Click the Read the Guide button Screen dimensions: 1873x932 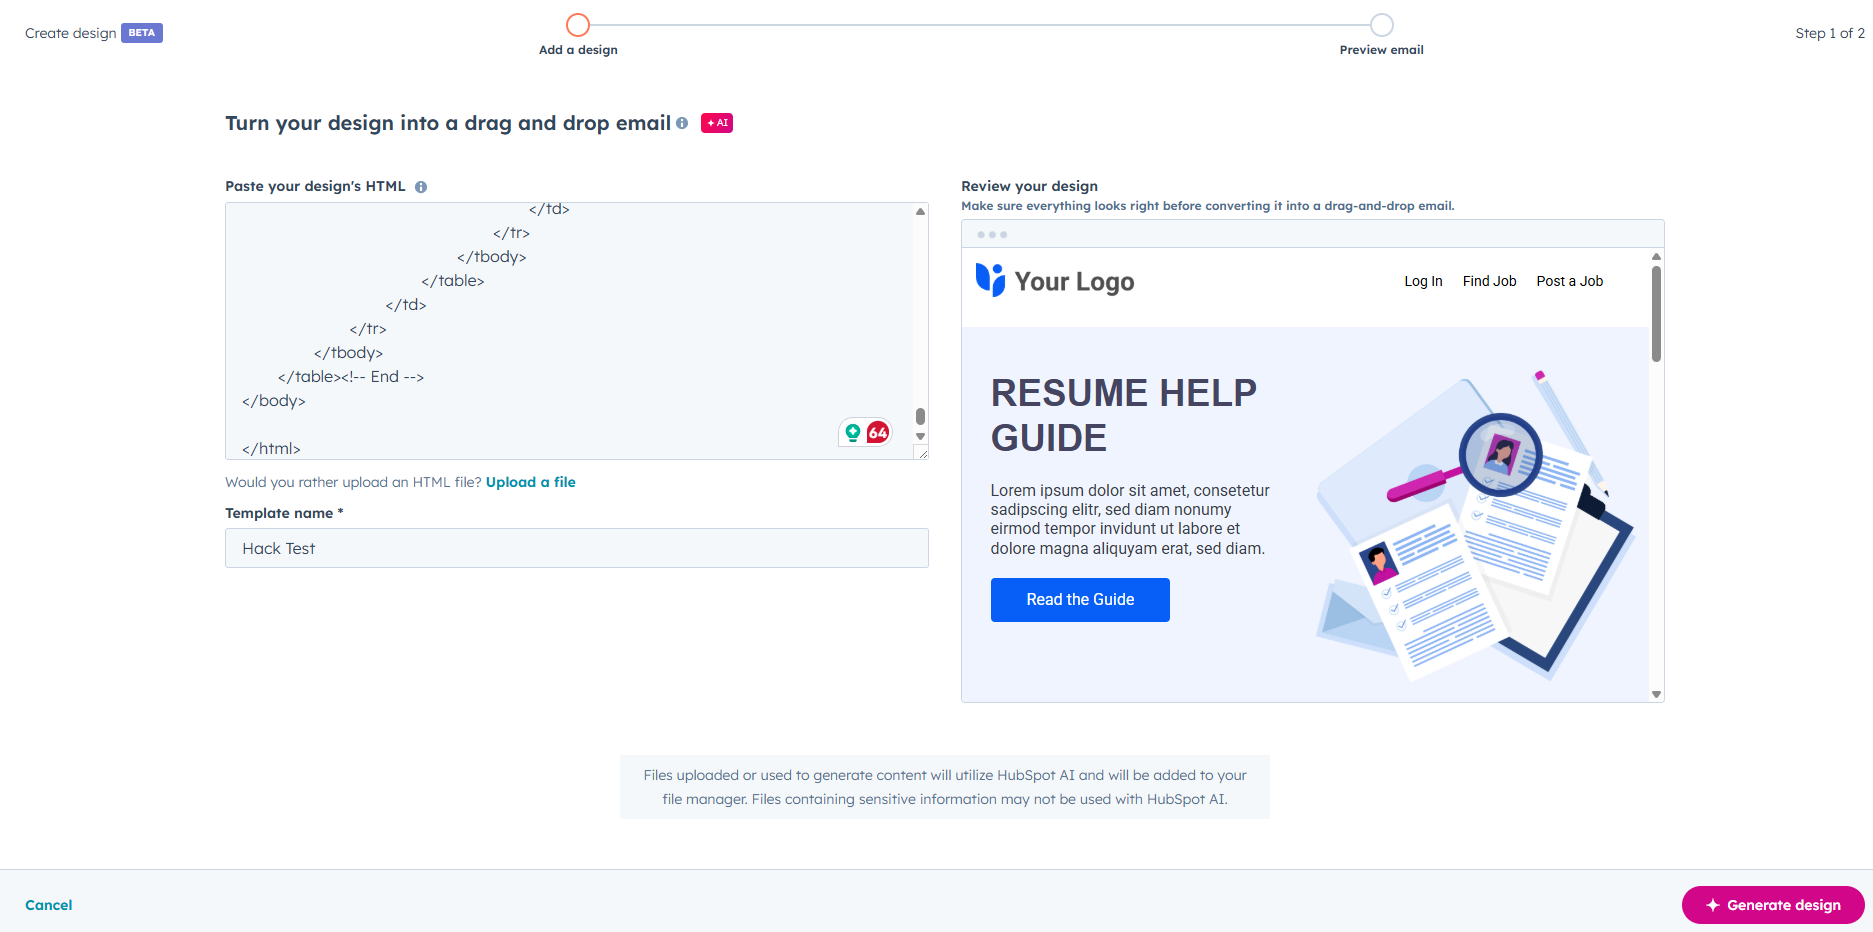click(1080, 599)
